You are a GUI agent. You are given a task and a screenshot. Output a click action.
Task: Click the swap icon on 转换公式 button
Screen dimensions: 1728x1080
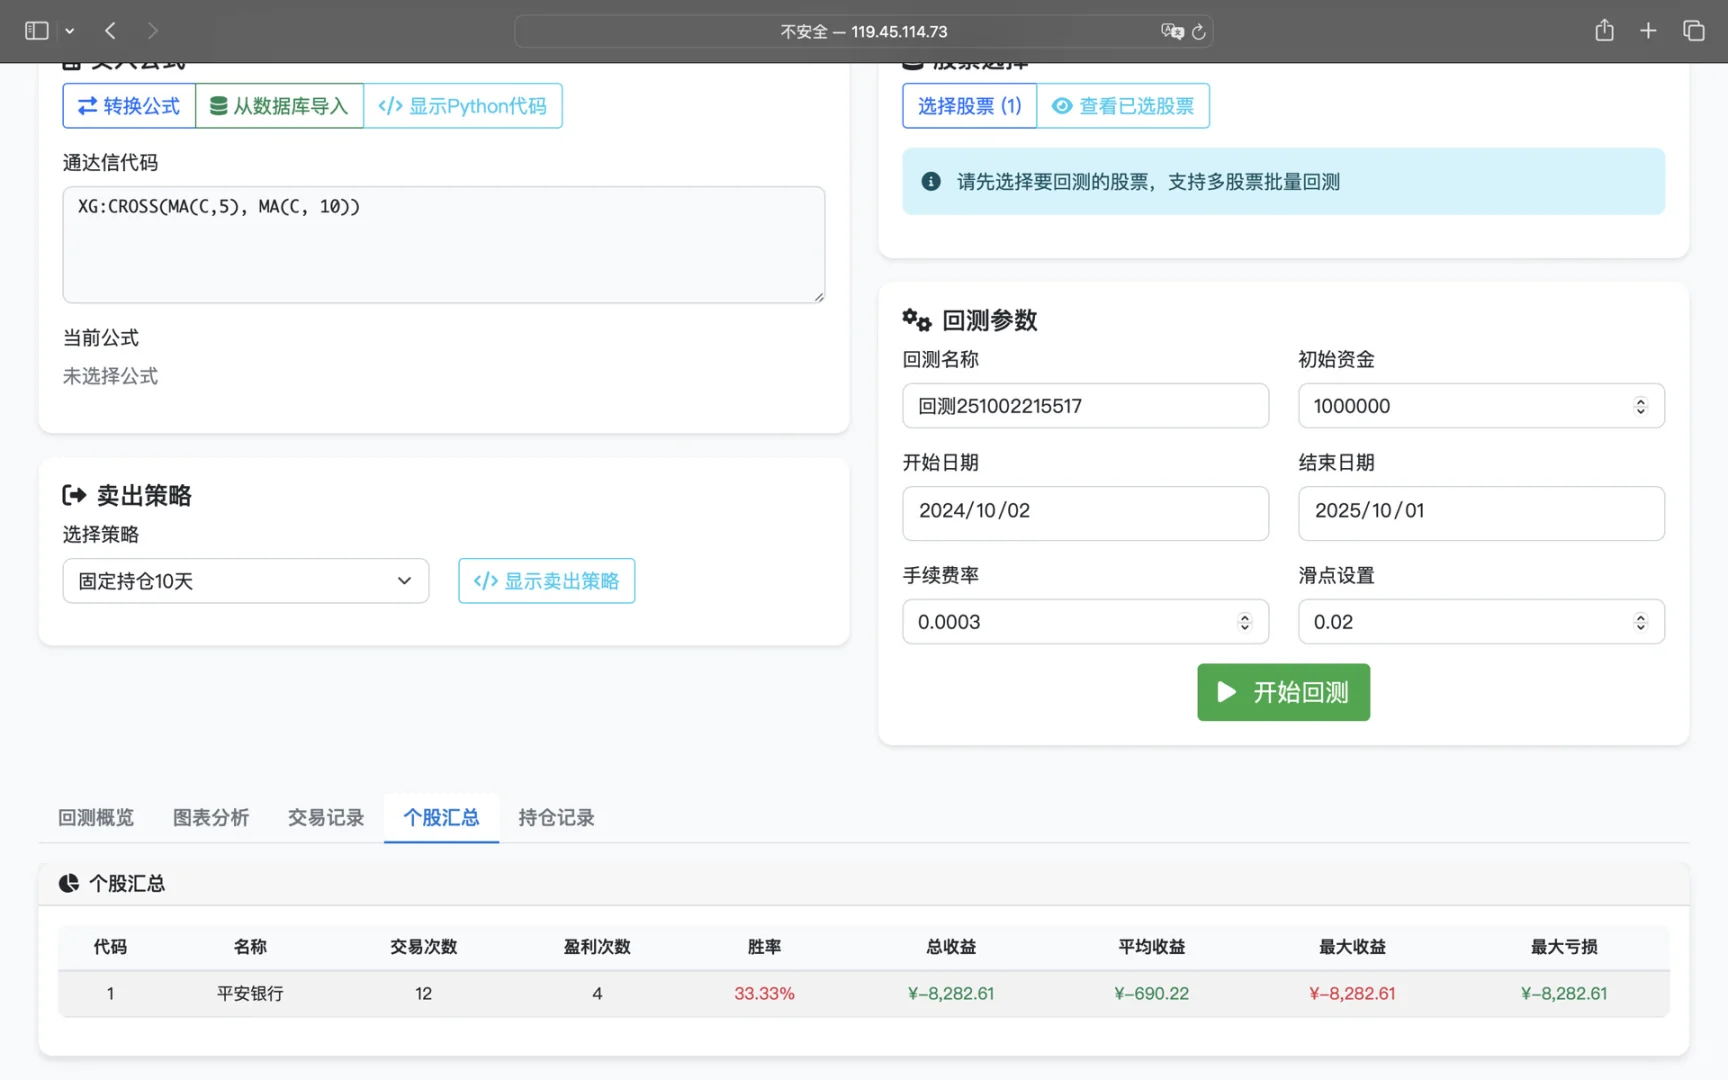[x=87, y=106]
